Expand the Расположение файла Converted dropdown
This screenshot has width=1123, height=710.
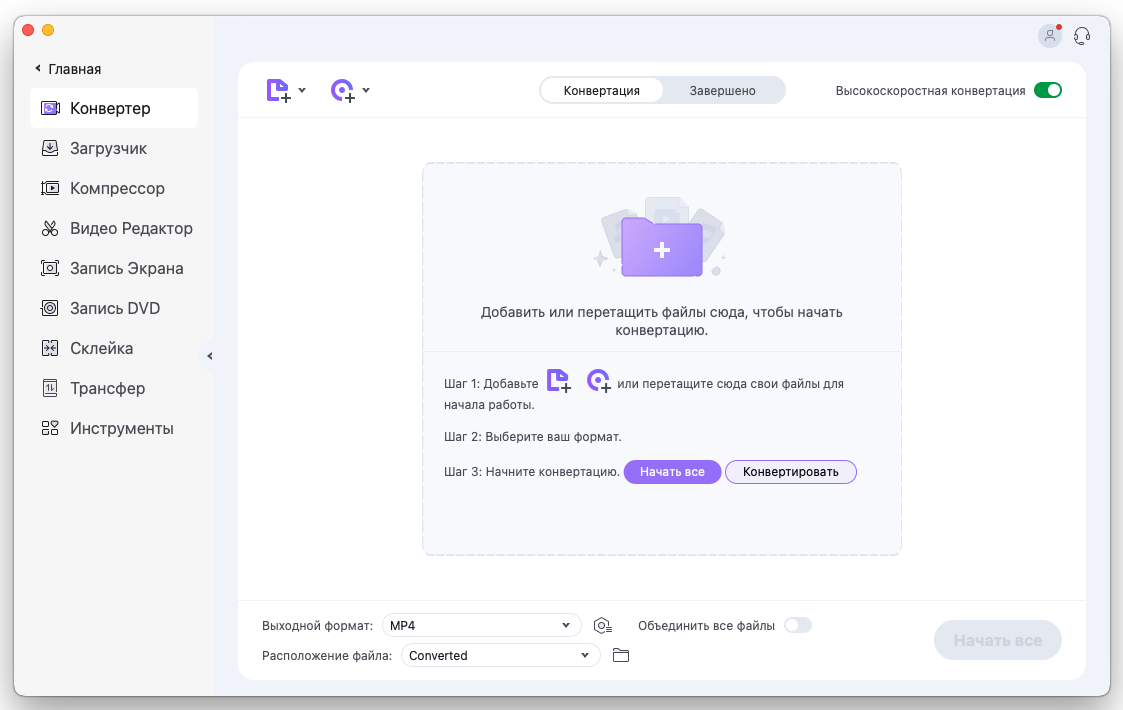500,656
